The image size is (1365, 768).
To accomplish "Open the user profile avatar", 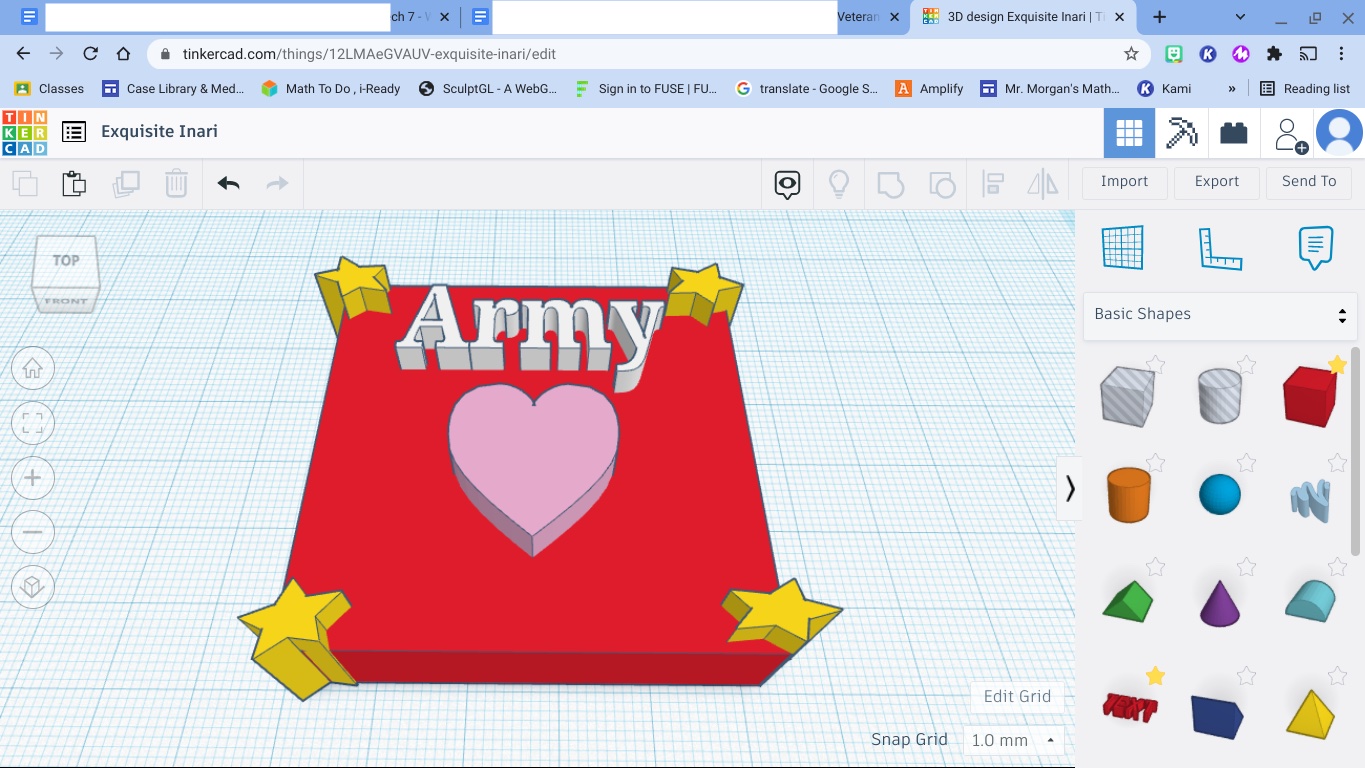I will 1340,133.
